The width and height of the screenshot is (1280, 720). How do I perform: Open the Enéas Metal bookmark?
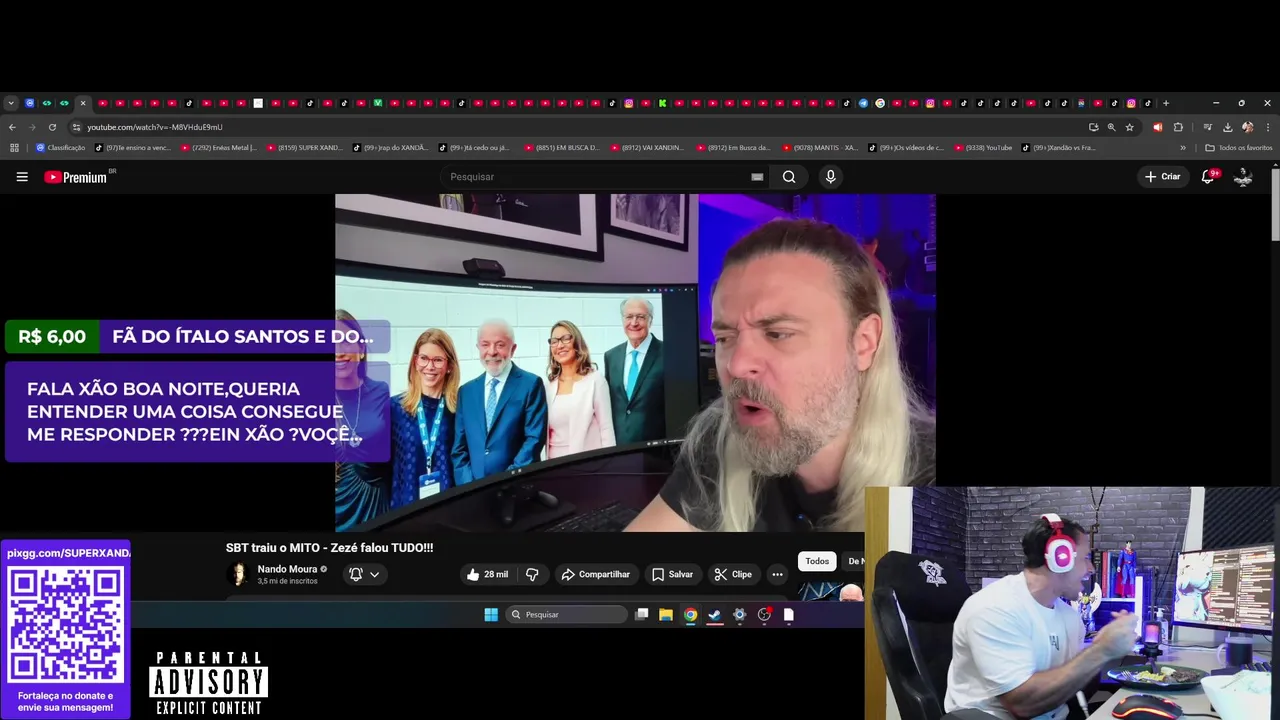(219, 148)
